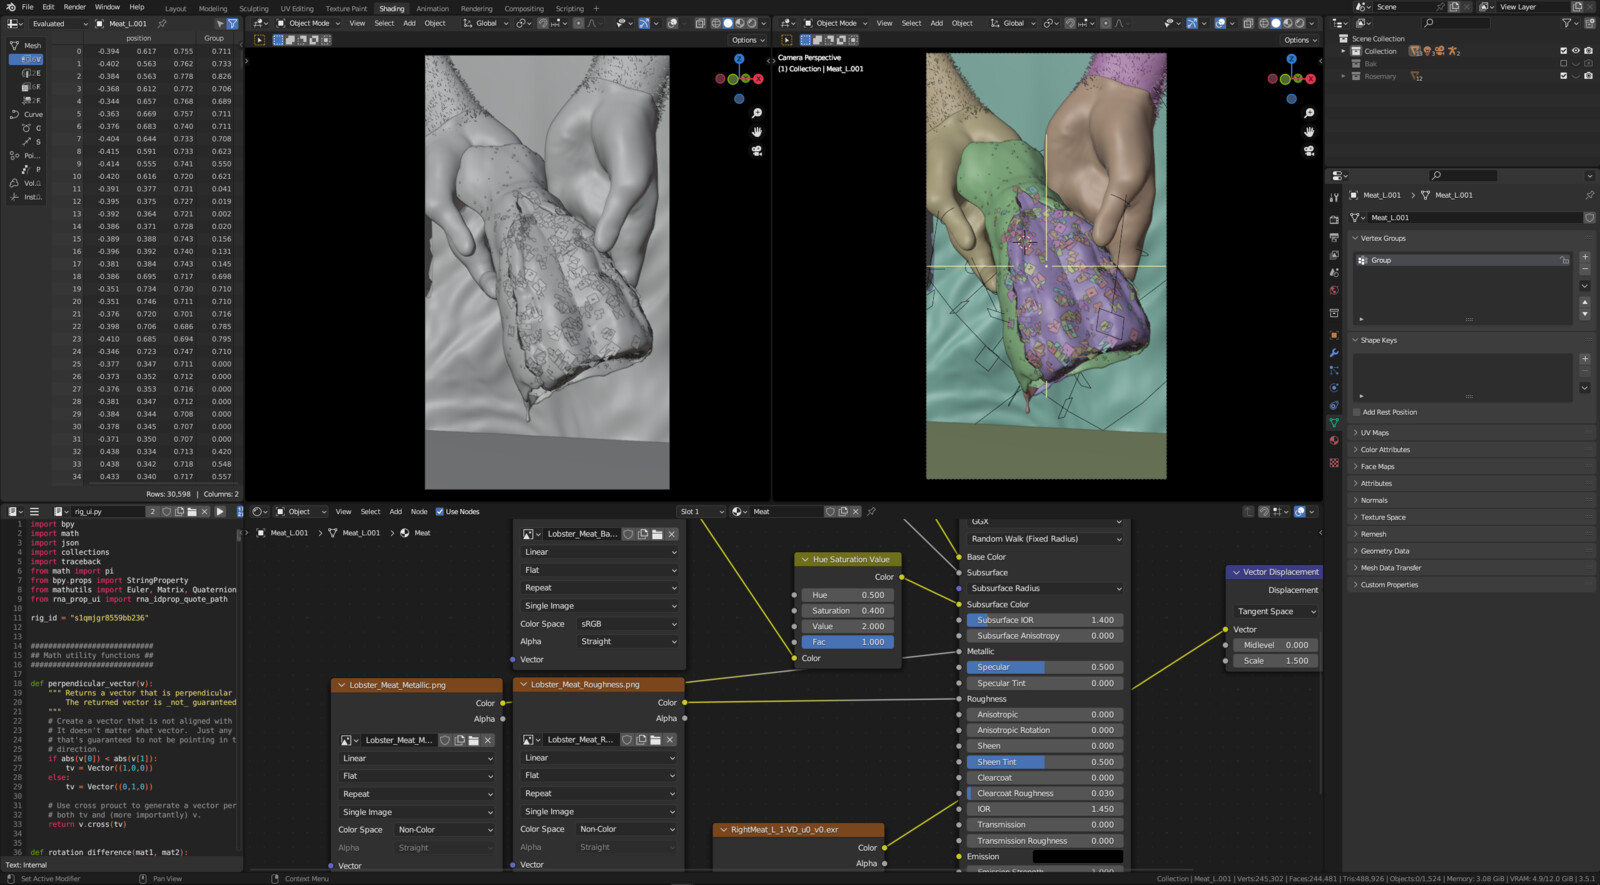The image size is (1600, 885).
Task: Open the Modifiers wrench properties tab
Action: pos(1334,353)
